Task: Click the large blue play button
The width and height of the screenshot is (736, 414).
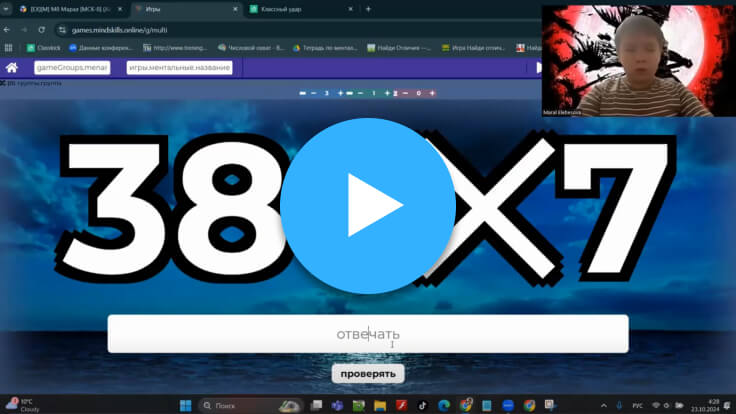Action: (x=367, y=204)
